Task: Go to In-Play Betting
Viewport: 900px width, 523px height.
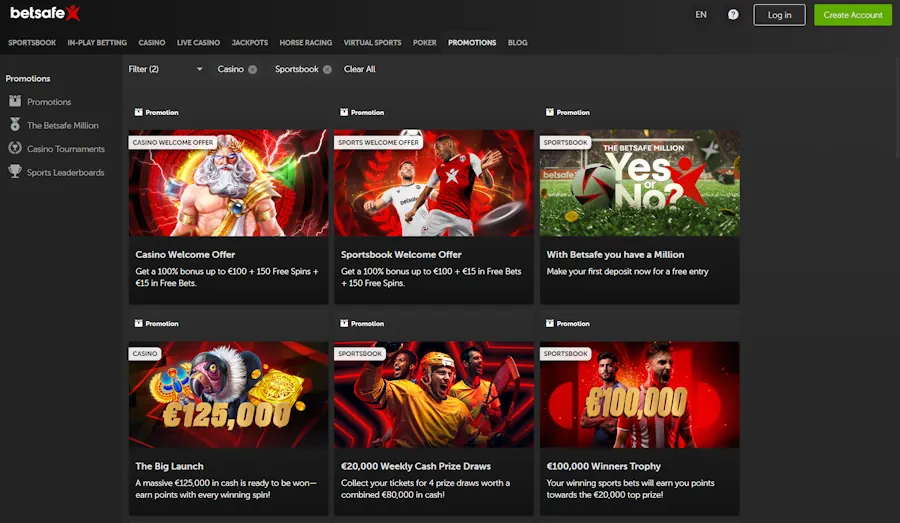Action: click(97, 42)
